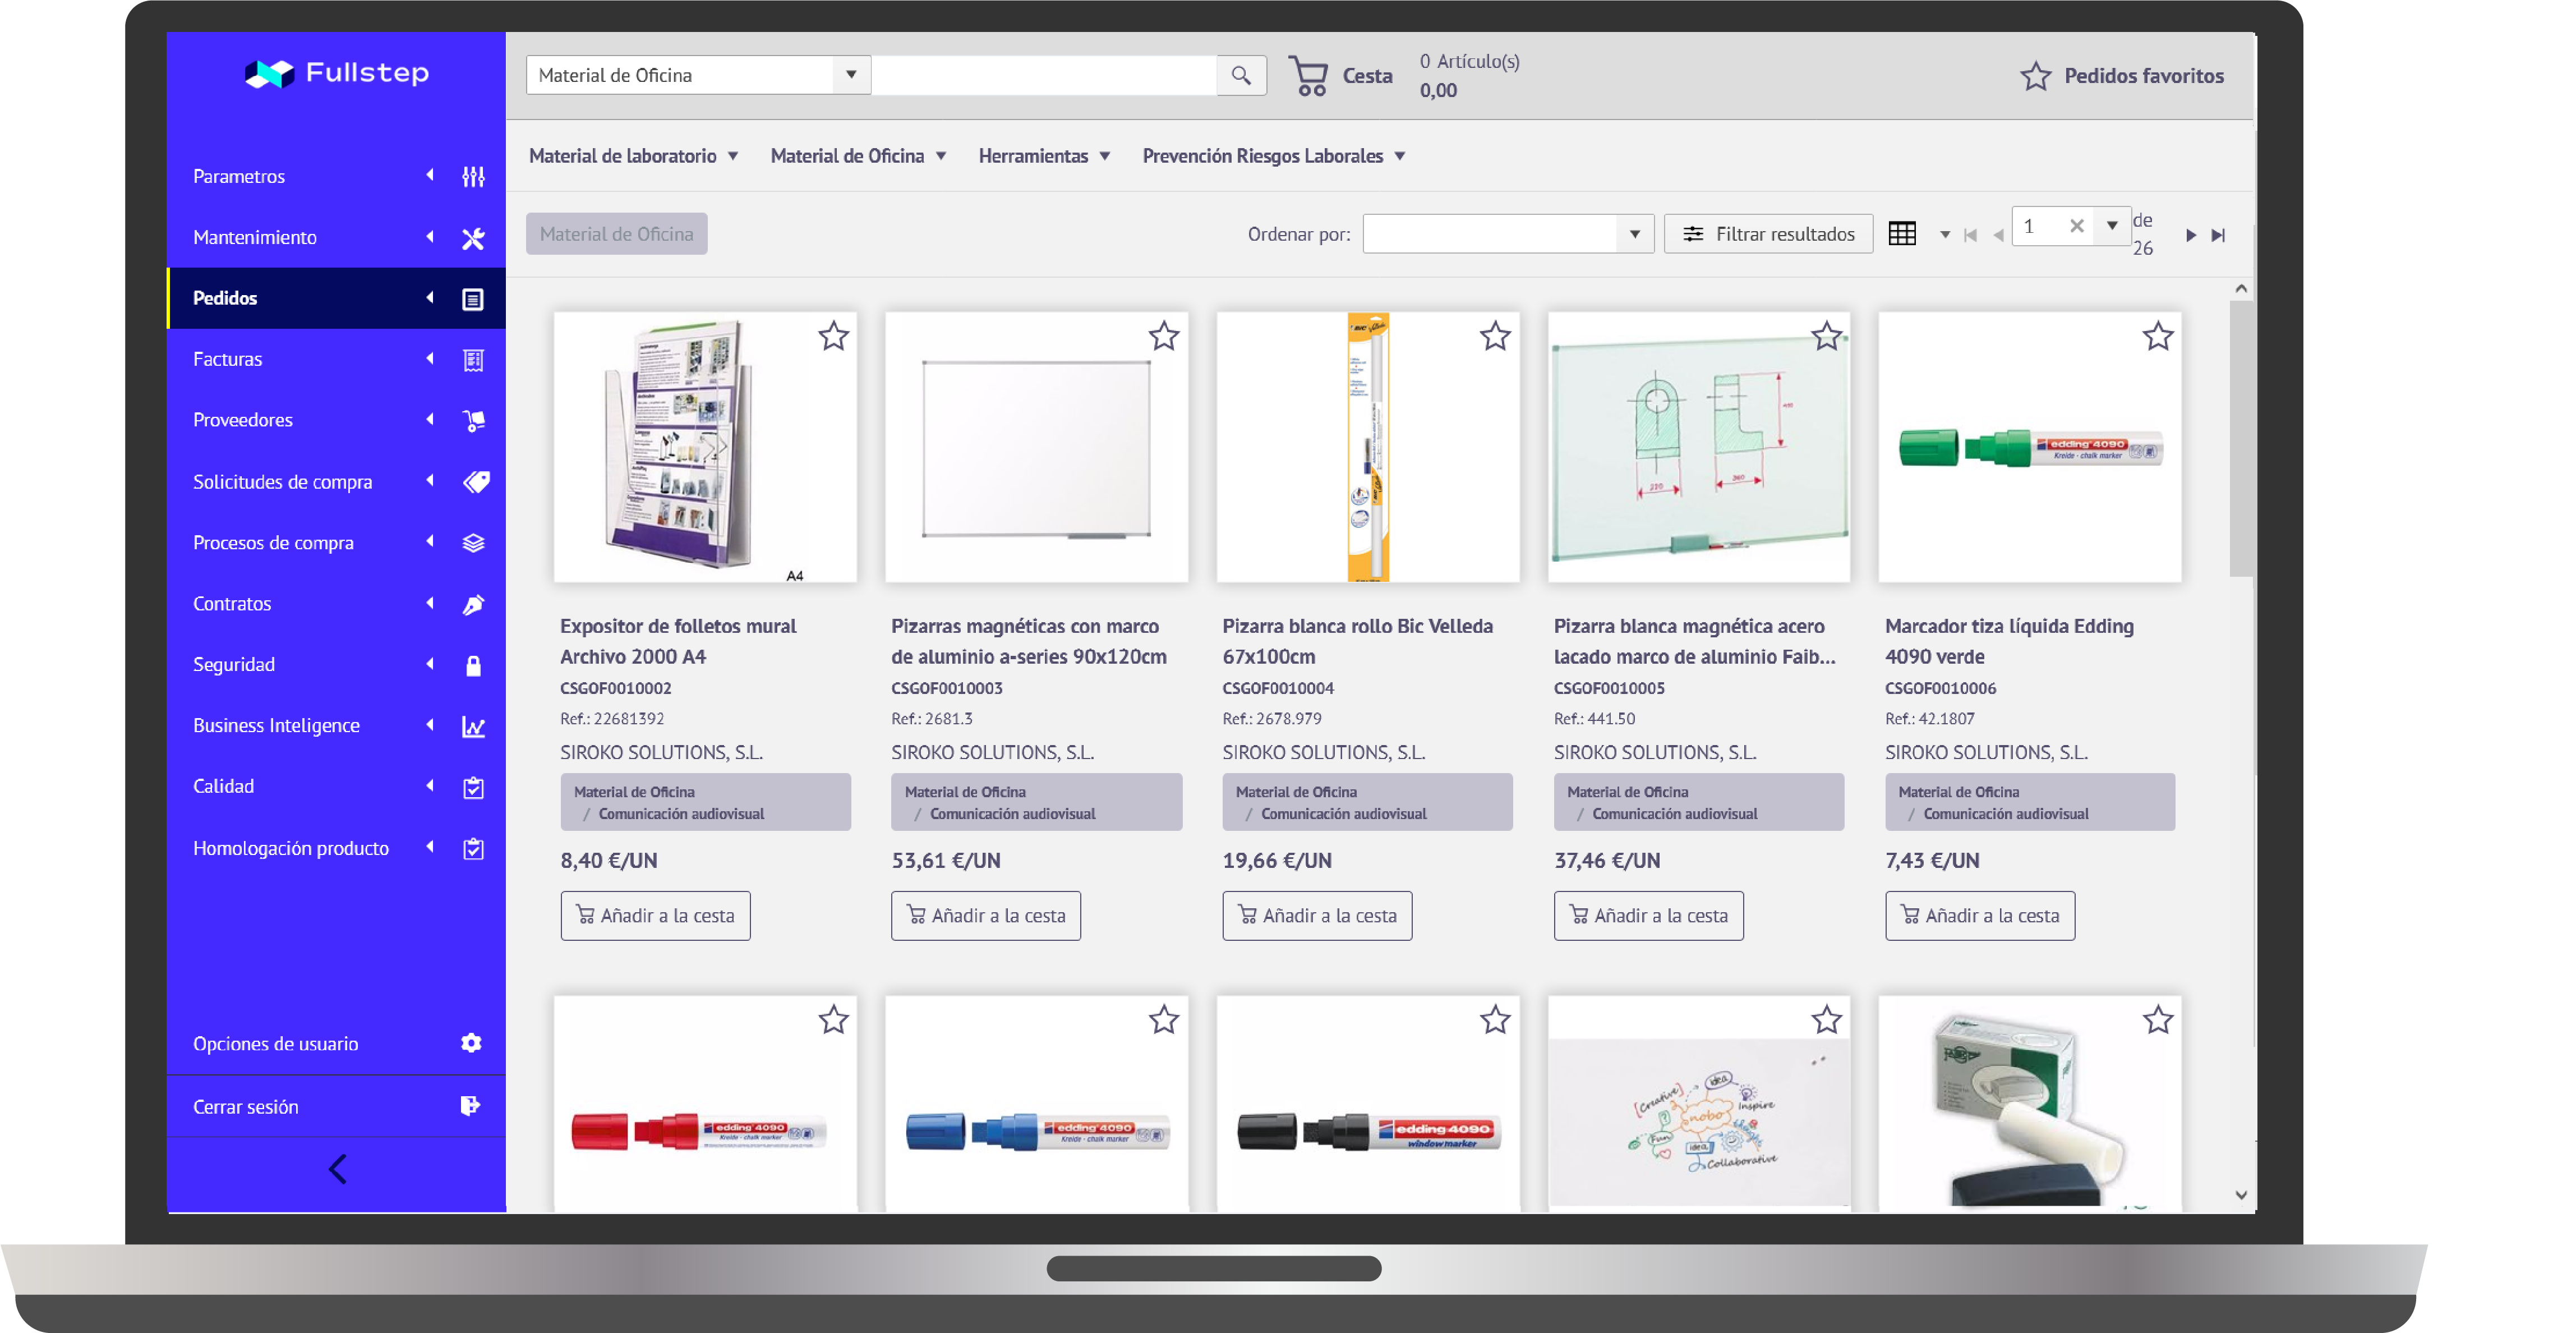Click the Seguridad padlock icon
The width and height of the screenshot is (2576, 1333).
click(473, 666)
